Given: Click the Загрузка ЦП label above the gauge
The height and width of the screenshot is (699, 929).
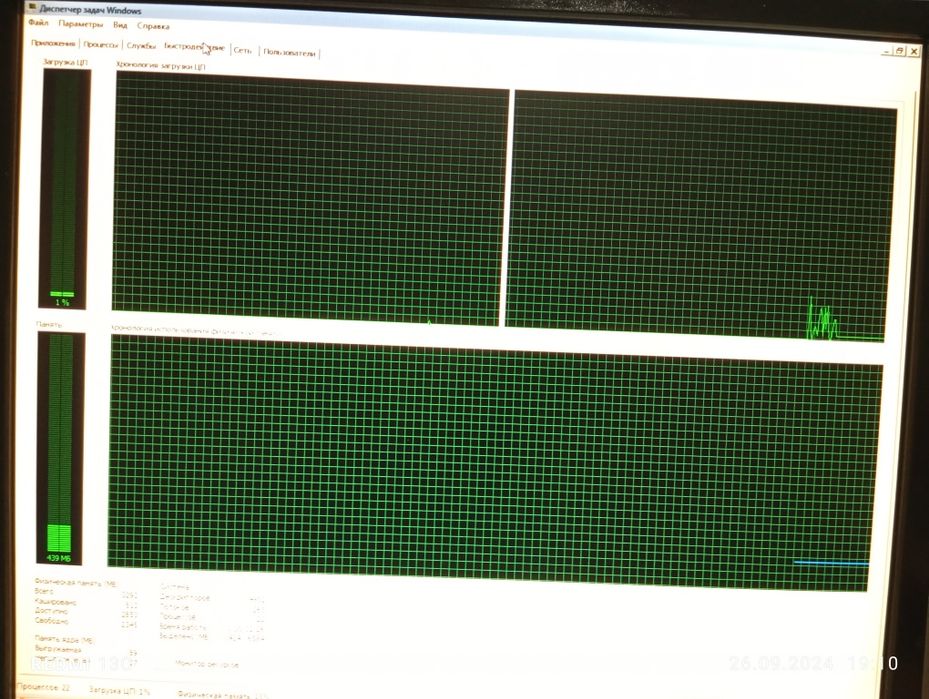Looking at the screenshot, I should coord(65,62).
